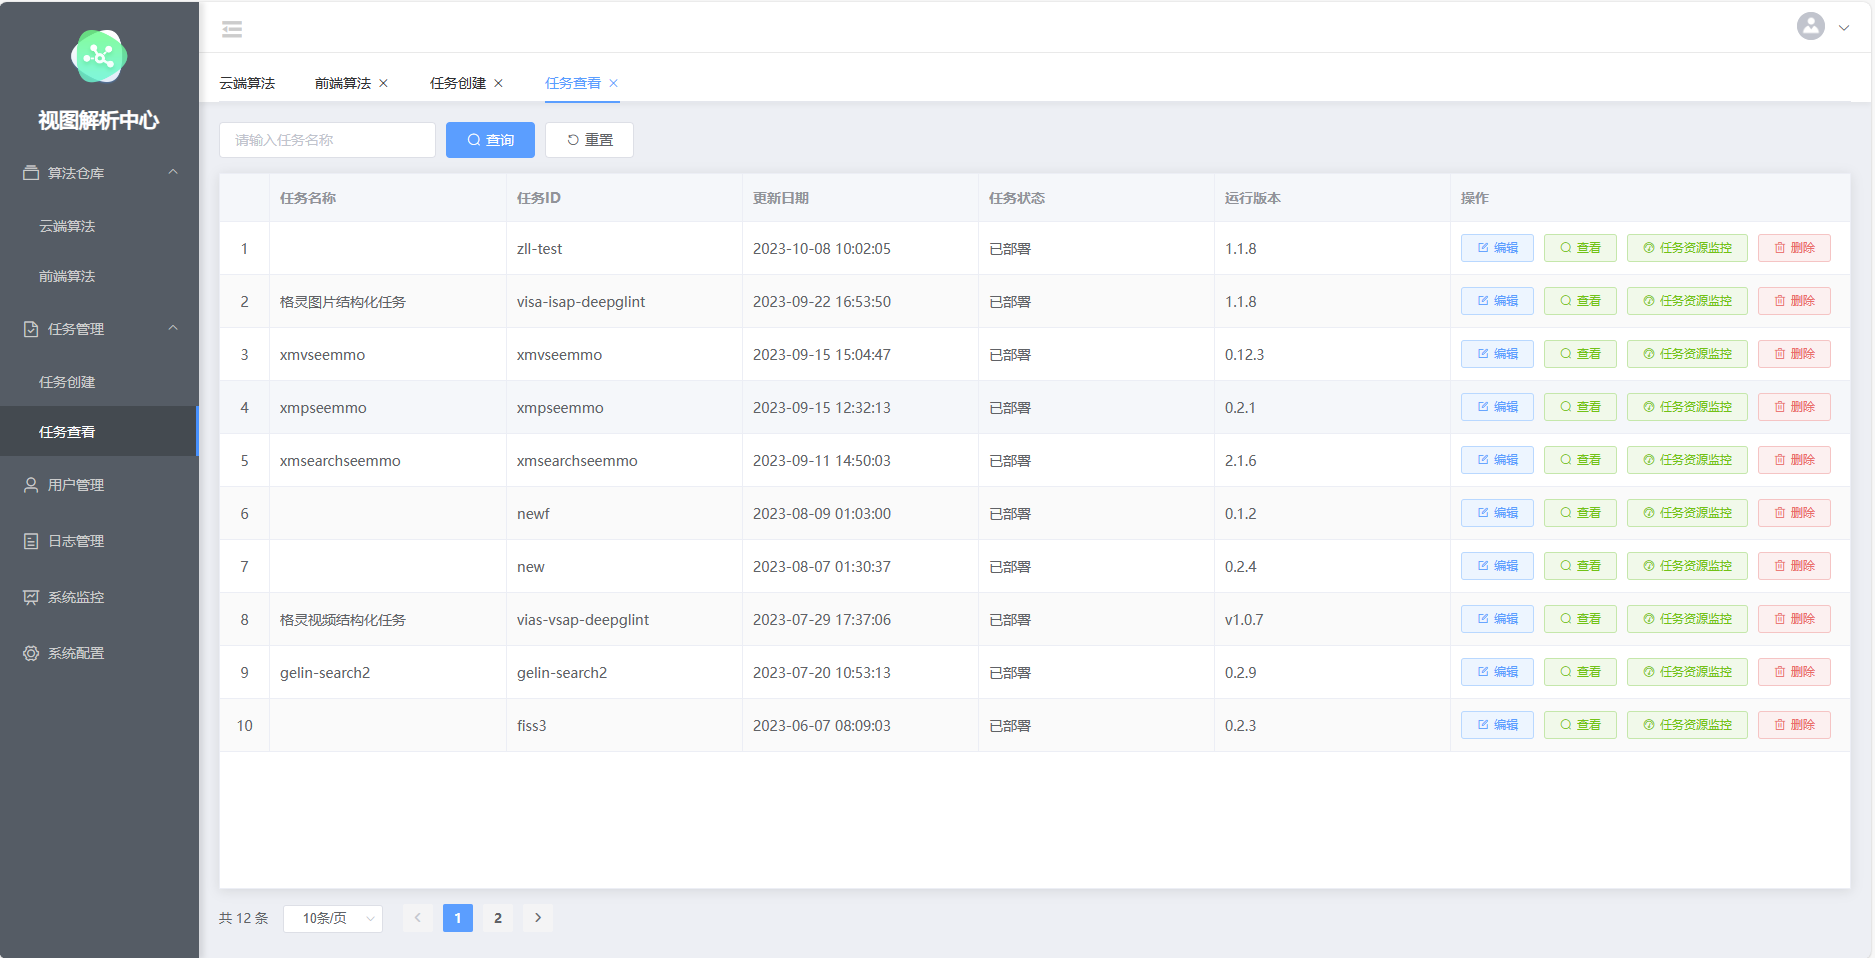Screen dimensions: 1875x958
Task: Delete the zll-test task
Action: [1794, 248]
